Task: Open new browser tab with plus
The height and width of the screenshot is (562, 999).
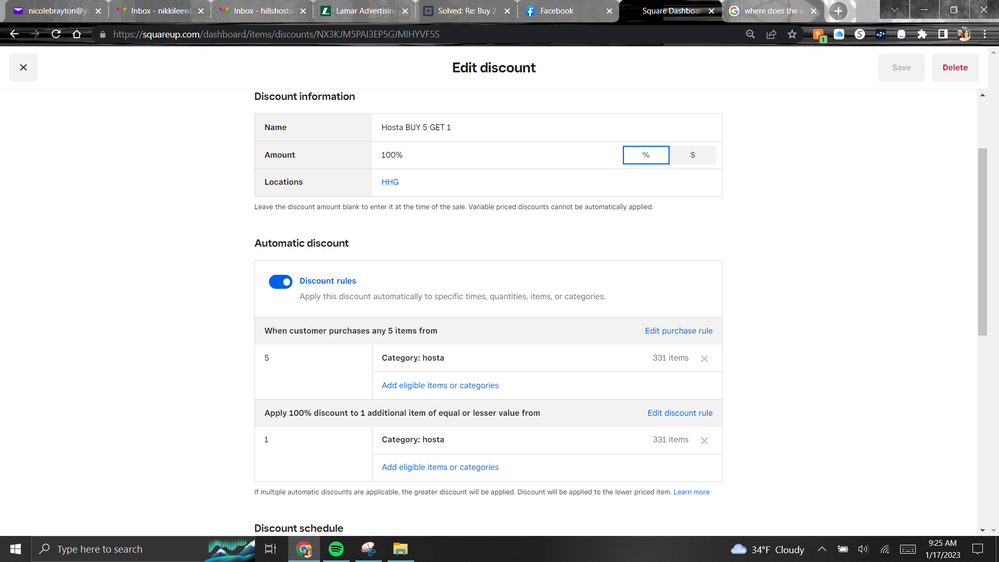Action: pyautogui.click(x=838, y=11)
